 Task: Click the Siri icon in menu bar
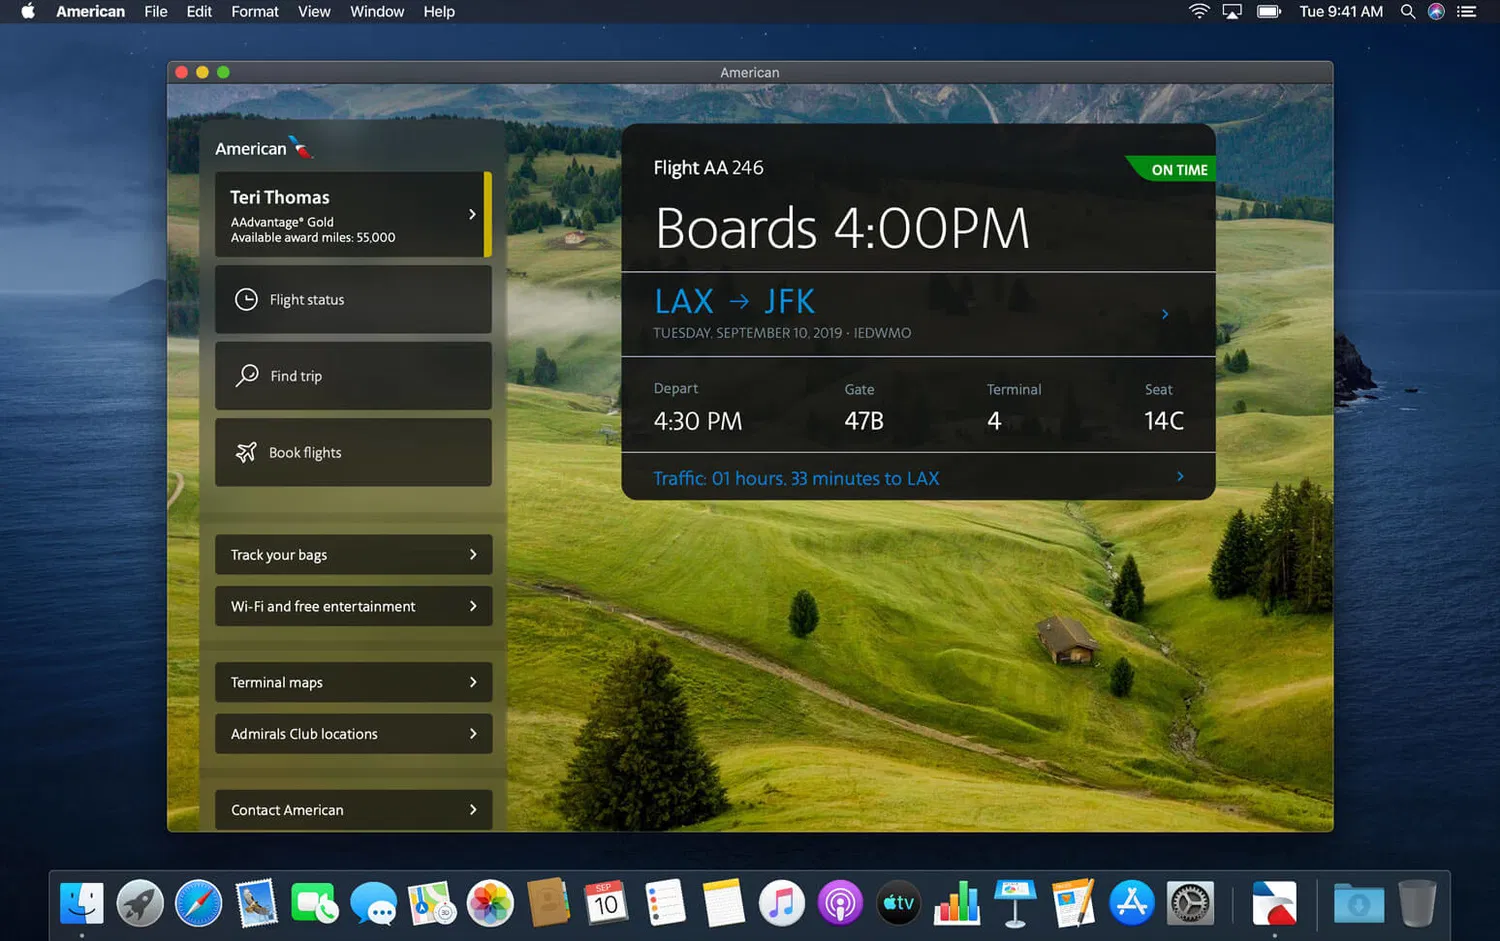pos(1436,12)
